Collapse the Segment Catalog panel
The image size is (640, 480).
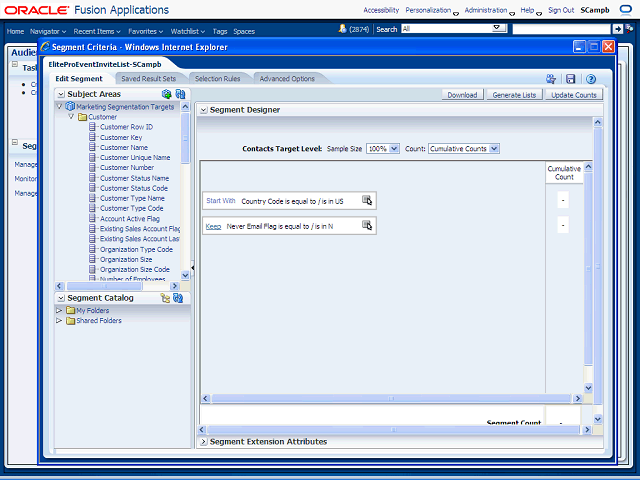coord(61,298)
